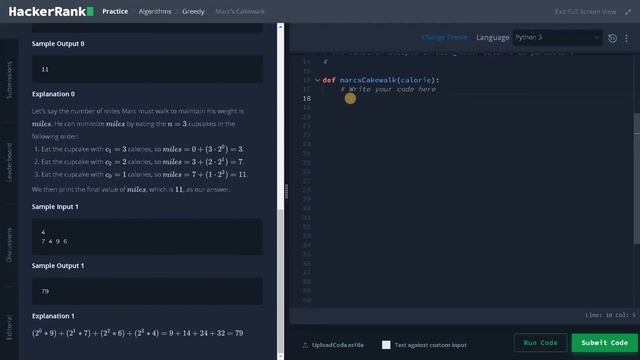
Task: Open the Greedy breadcrumb
Action: point(193,11)
